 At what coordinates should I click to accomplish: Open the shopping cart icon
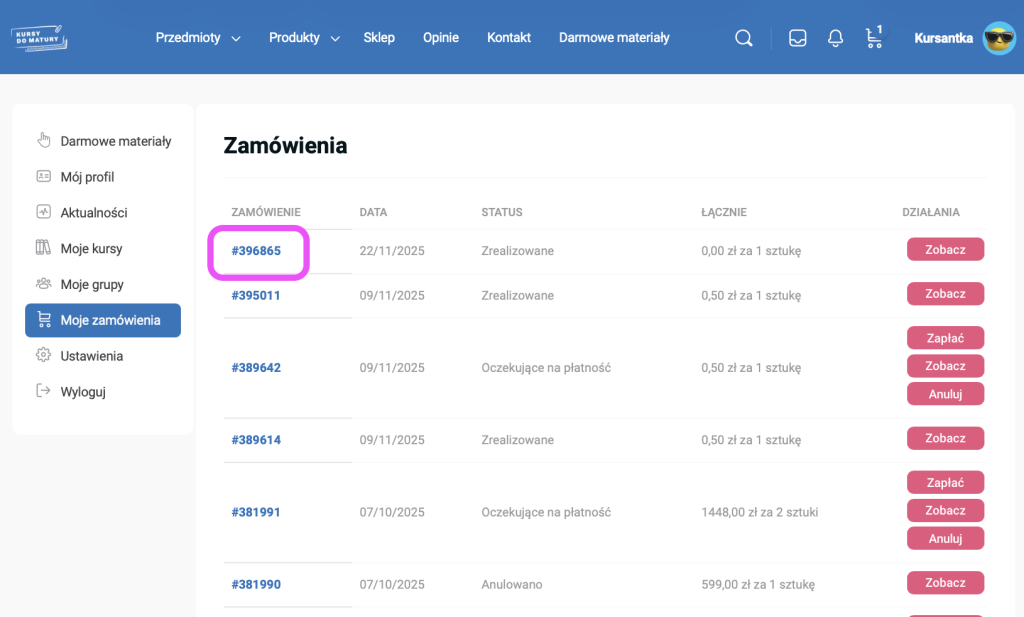coord(875,38)
